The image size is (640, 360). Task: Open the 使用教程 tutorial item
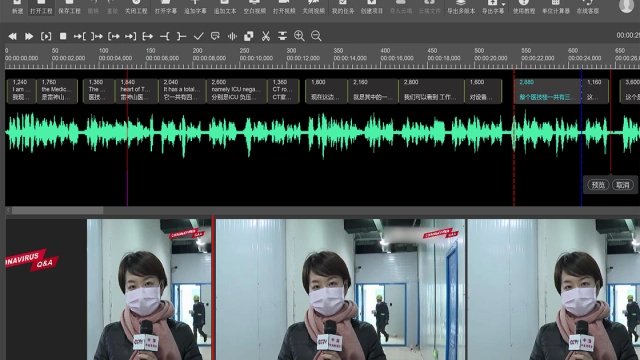pos(524,8)
